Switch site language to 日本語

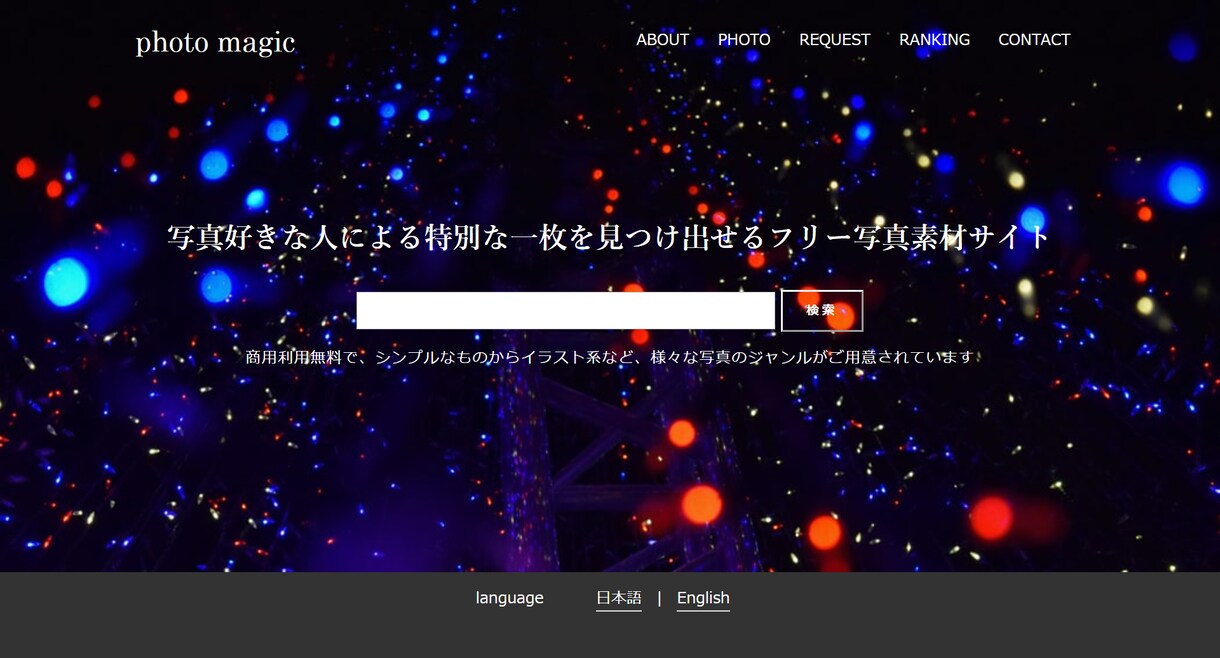click(618, 598)
